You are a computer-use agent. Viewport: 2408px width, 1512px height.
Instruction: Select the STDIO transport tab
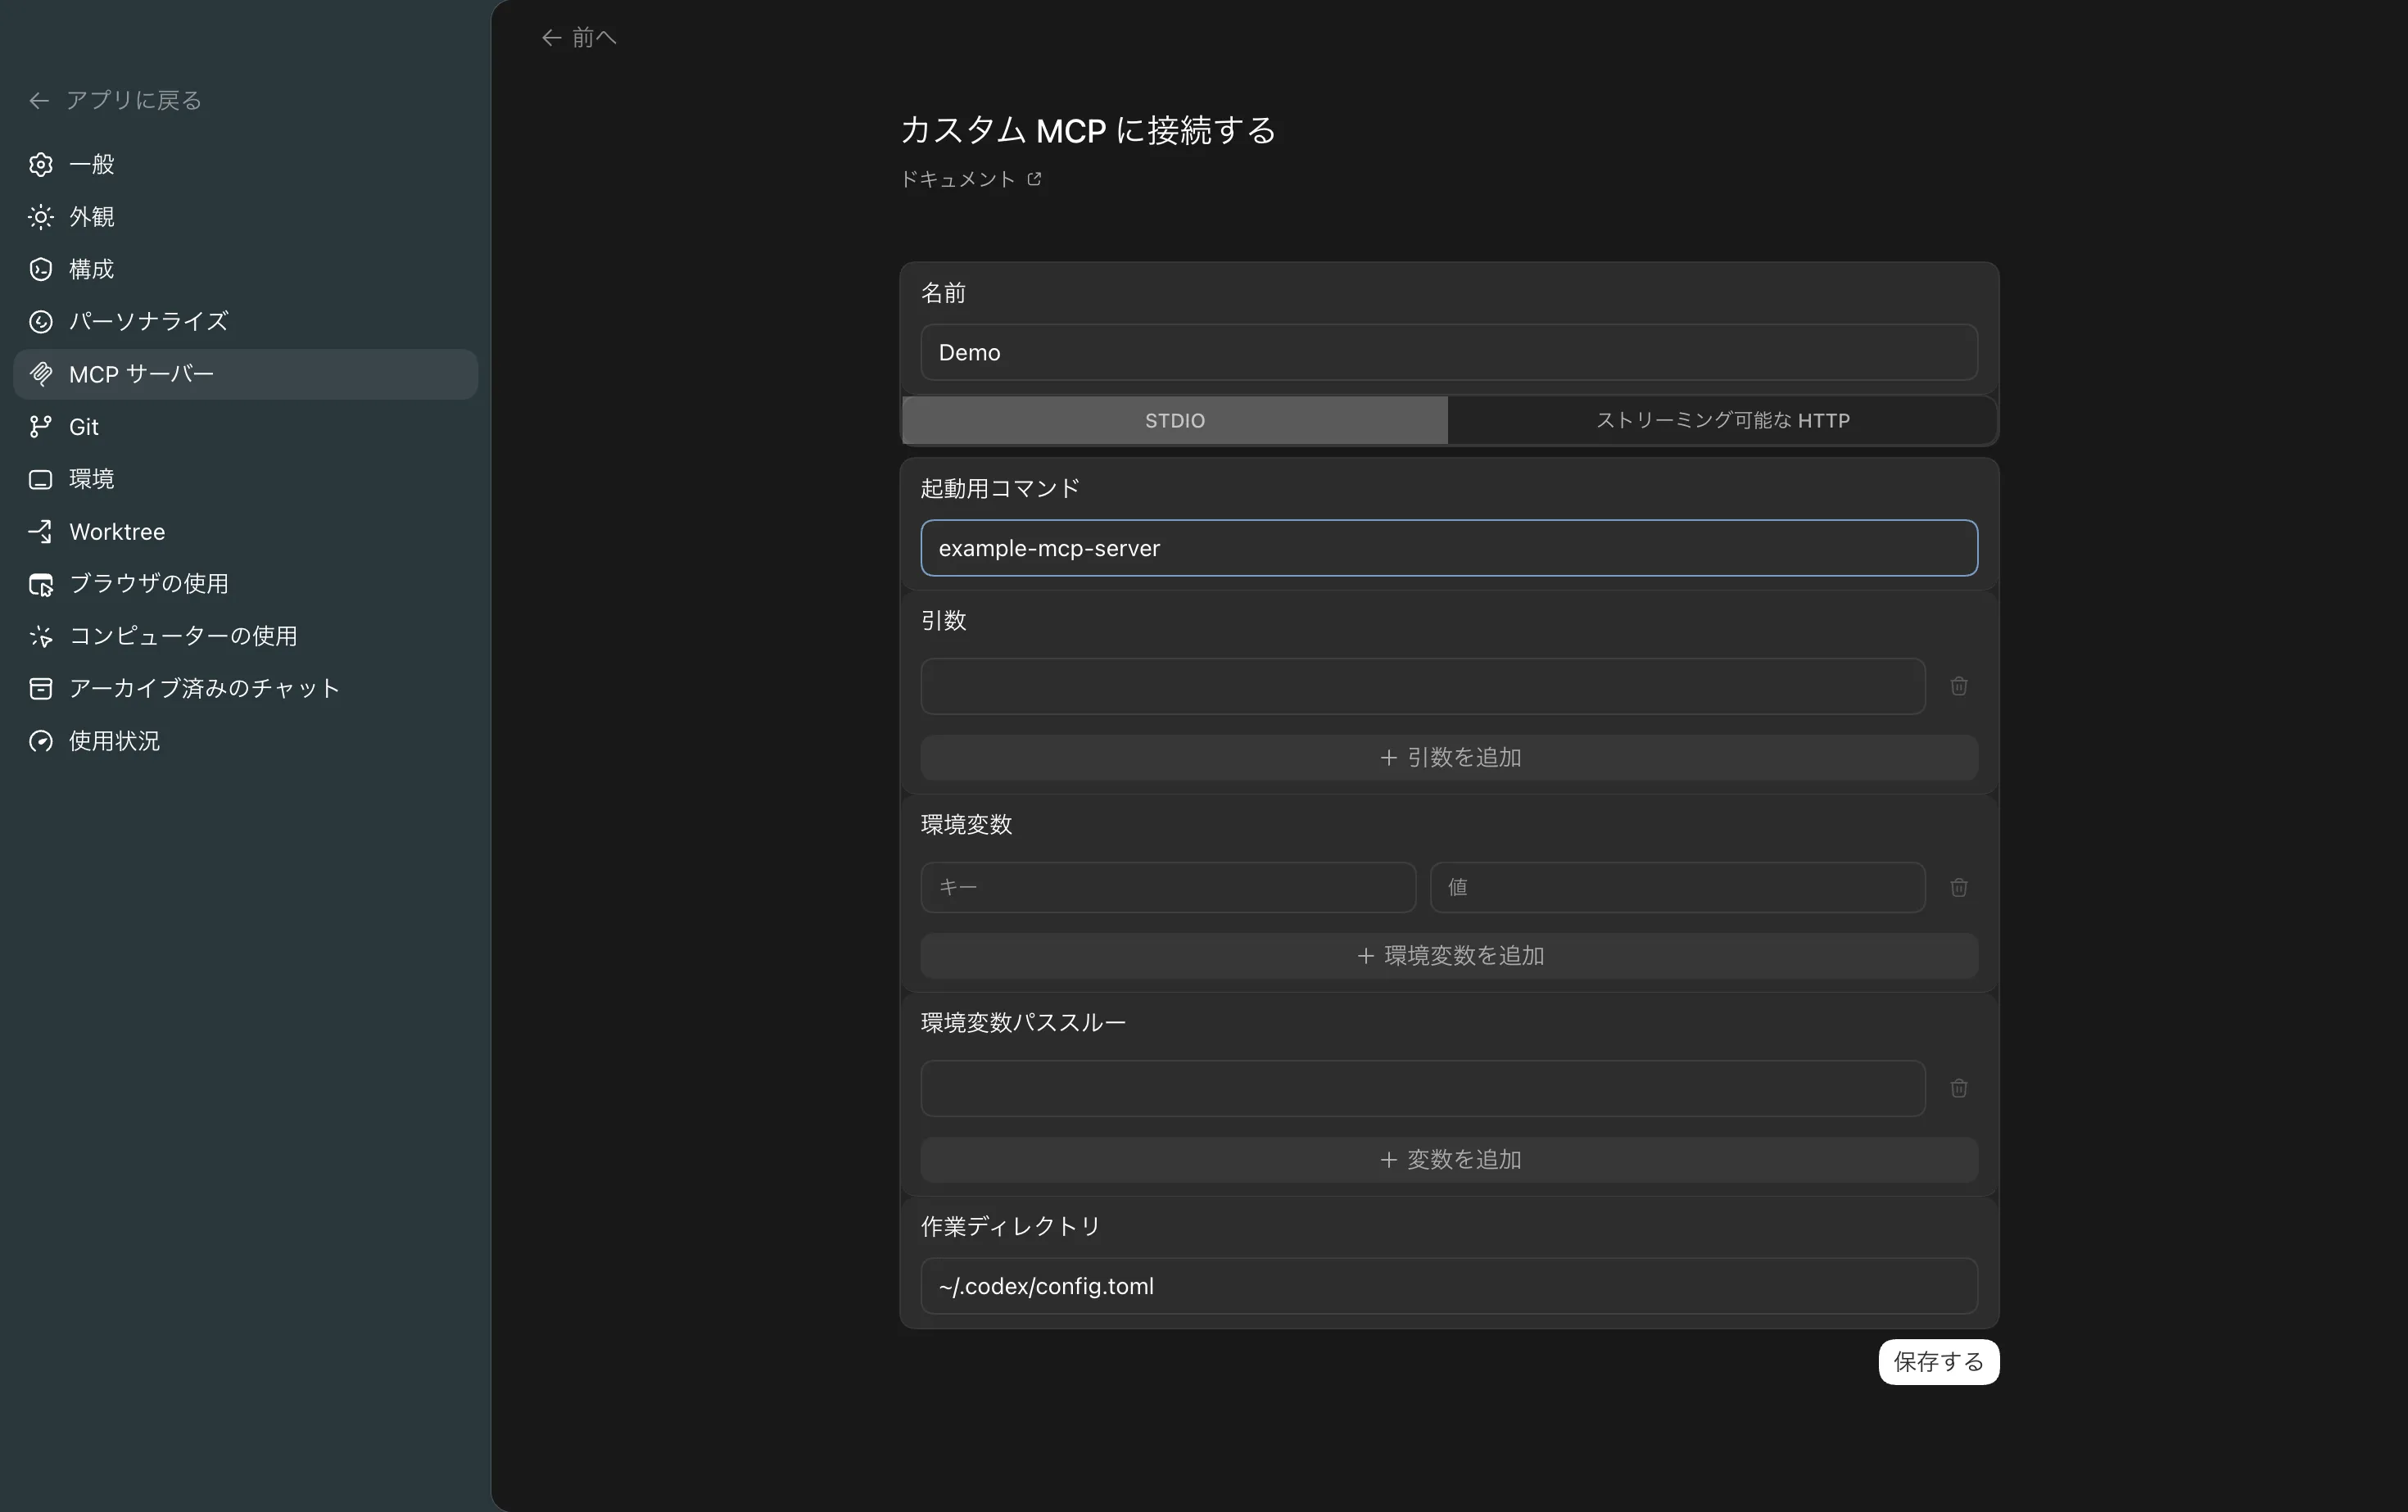[1175, 421]
